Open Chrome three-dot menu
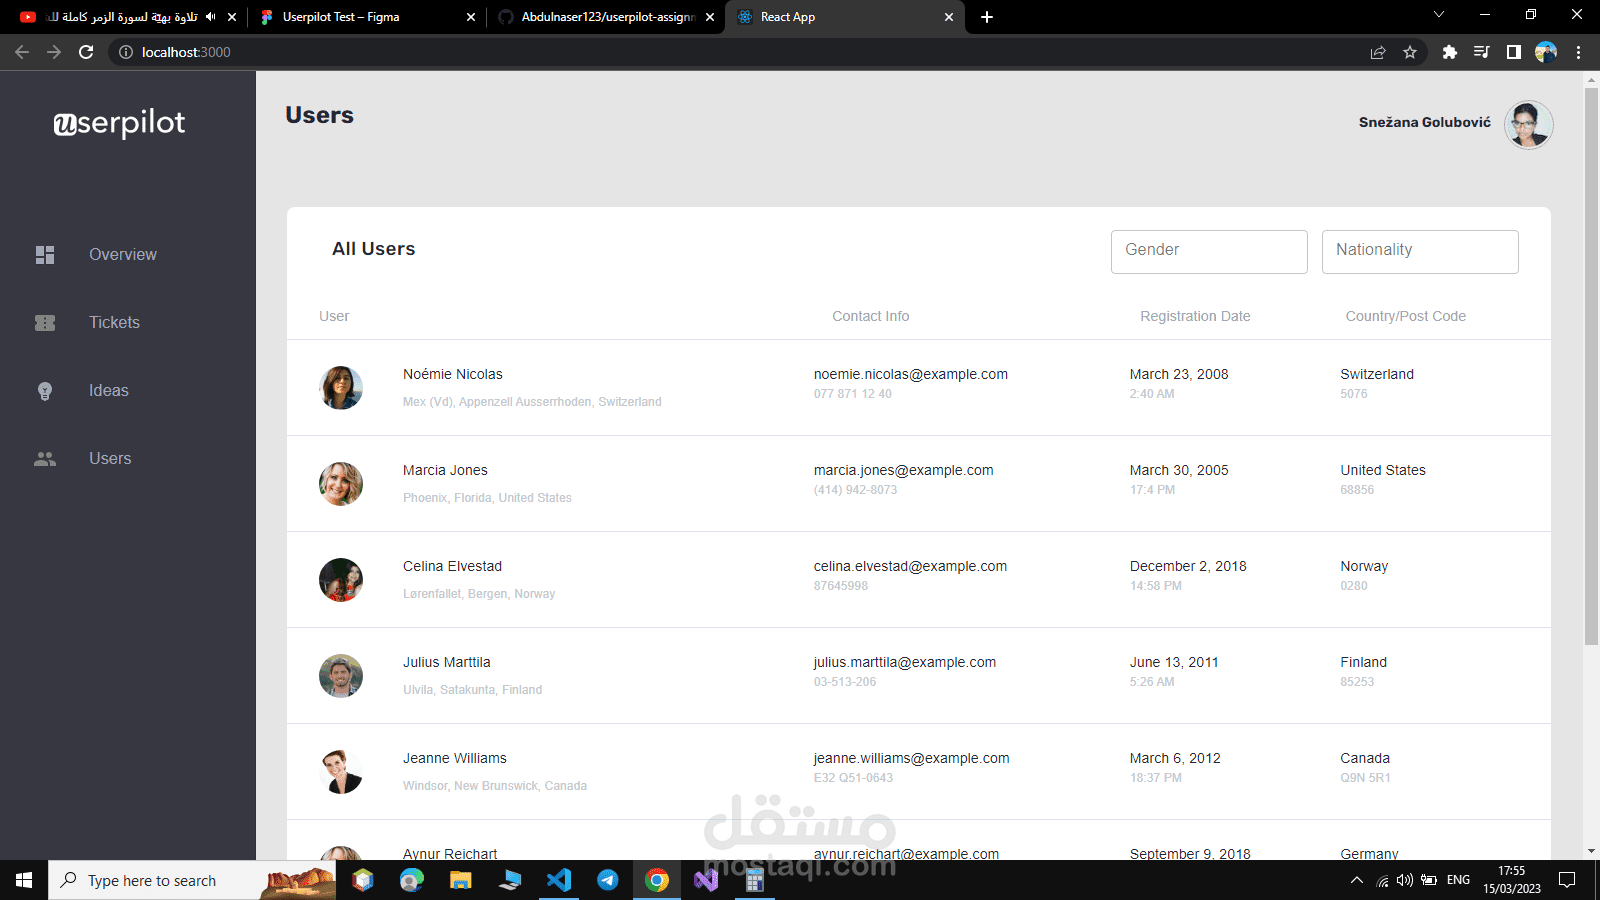This screenshot has width=1600, height=900. coord(1579,52)
